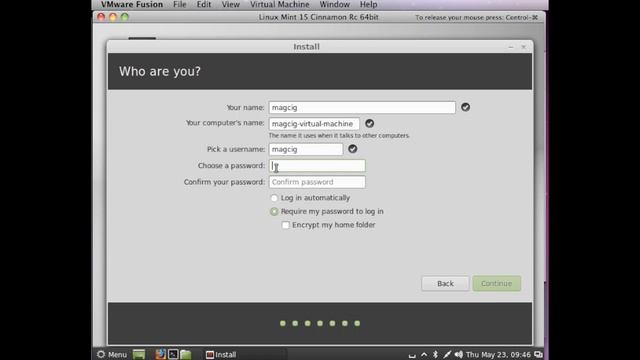
Task: Launch Firefox from the panel
Action: pos(160,354)
